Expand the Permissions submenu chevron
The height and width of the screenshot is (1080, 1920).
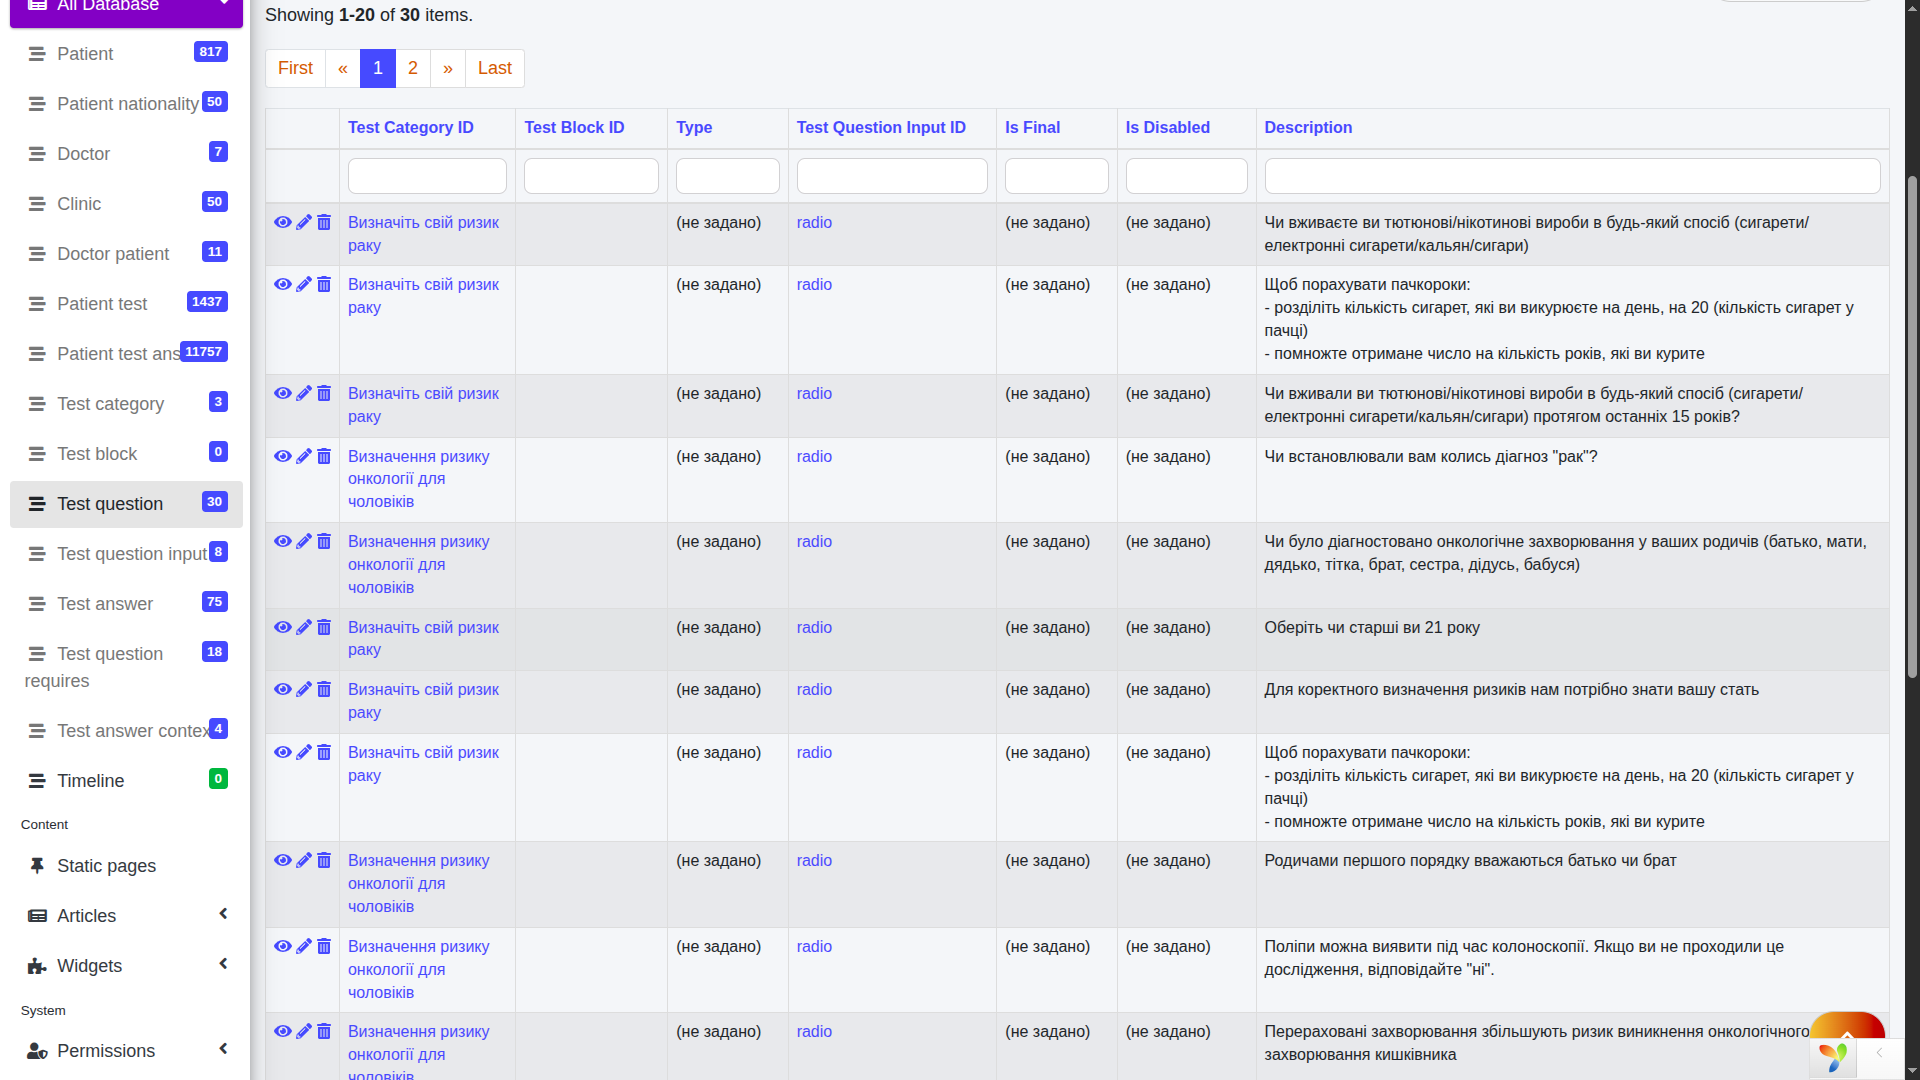click(223, 1049)
